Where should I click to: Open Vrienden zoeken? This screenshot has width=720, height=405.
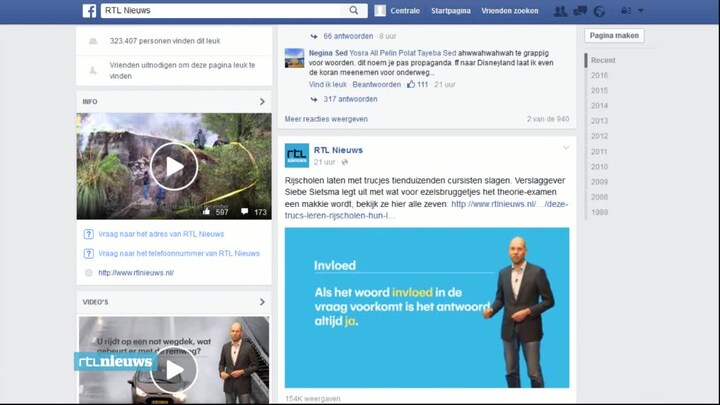[510, 11]
